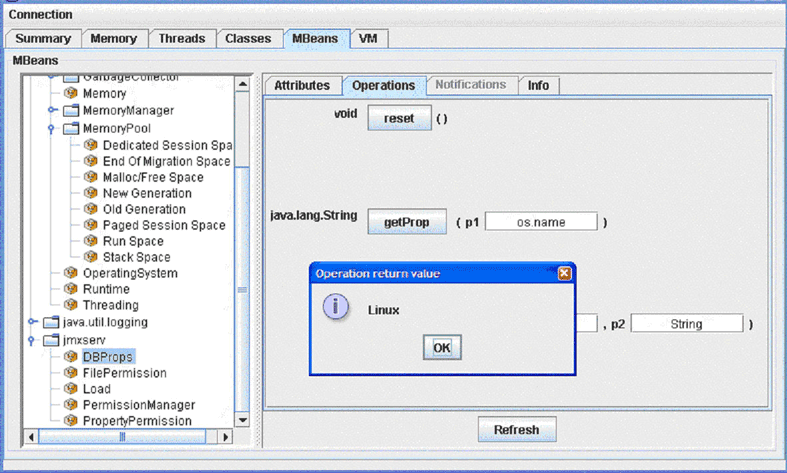Collapse the MemoryPool tree node
This screenshot has height=473, width=787.
[x=51, y=129]
